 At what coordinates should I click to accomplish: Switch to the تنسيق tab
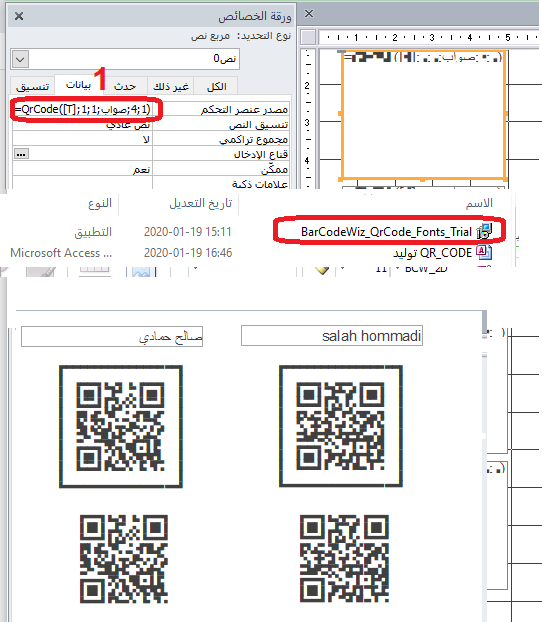point(33,86)
